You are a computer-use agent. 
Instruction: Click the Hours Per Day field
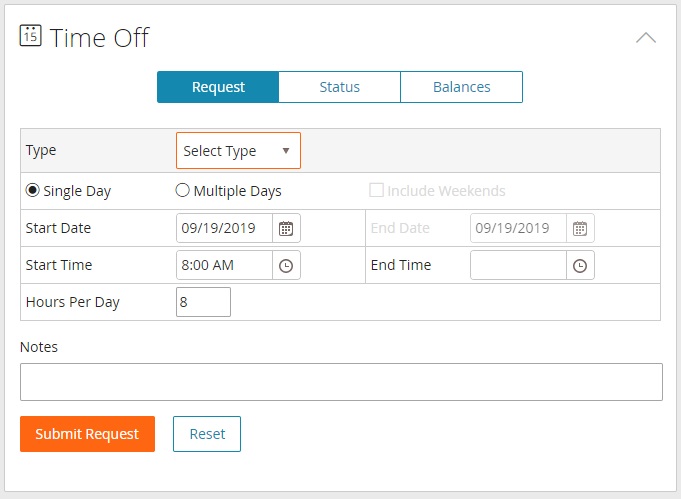203,302
